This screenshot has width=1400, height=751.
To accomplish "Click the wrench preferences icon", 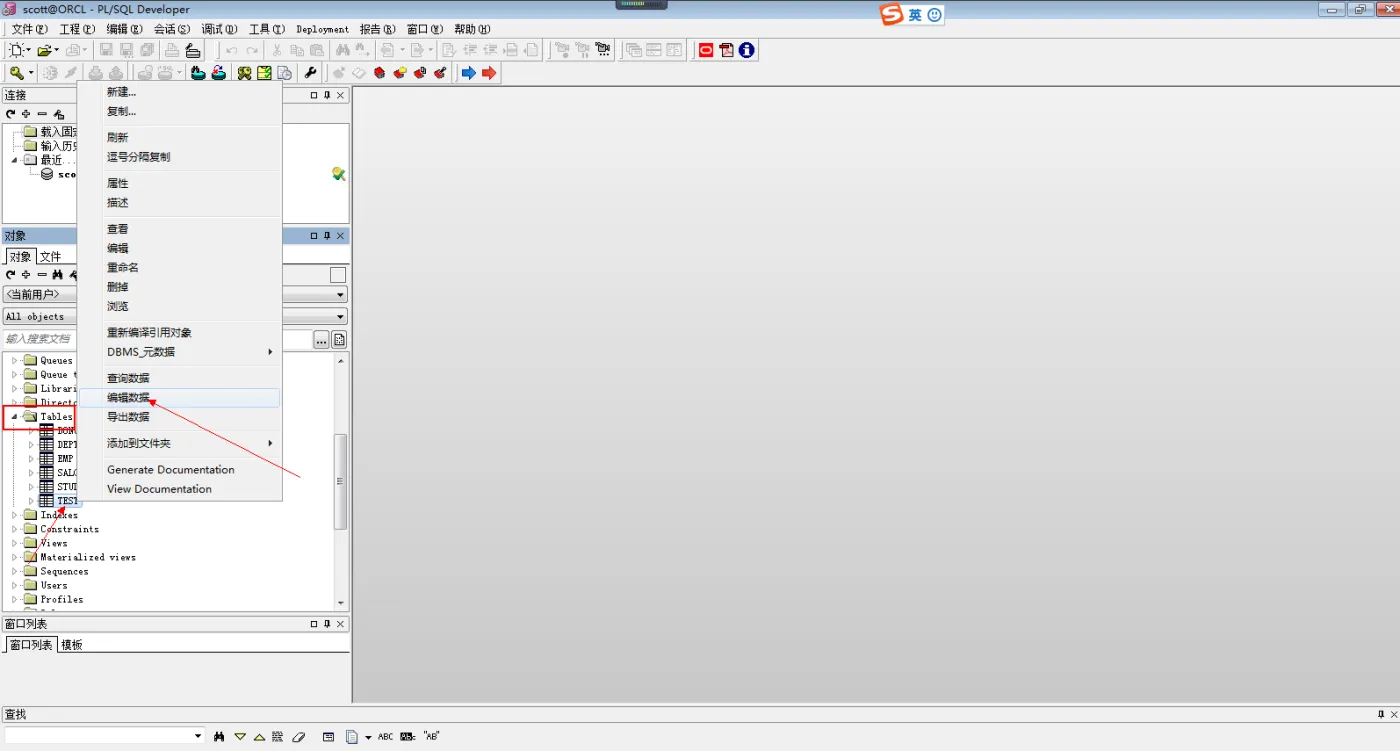I will click(310, 73).
